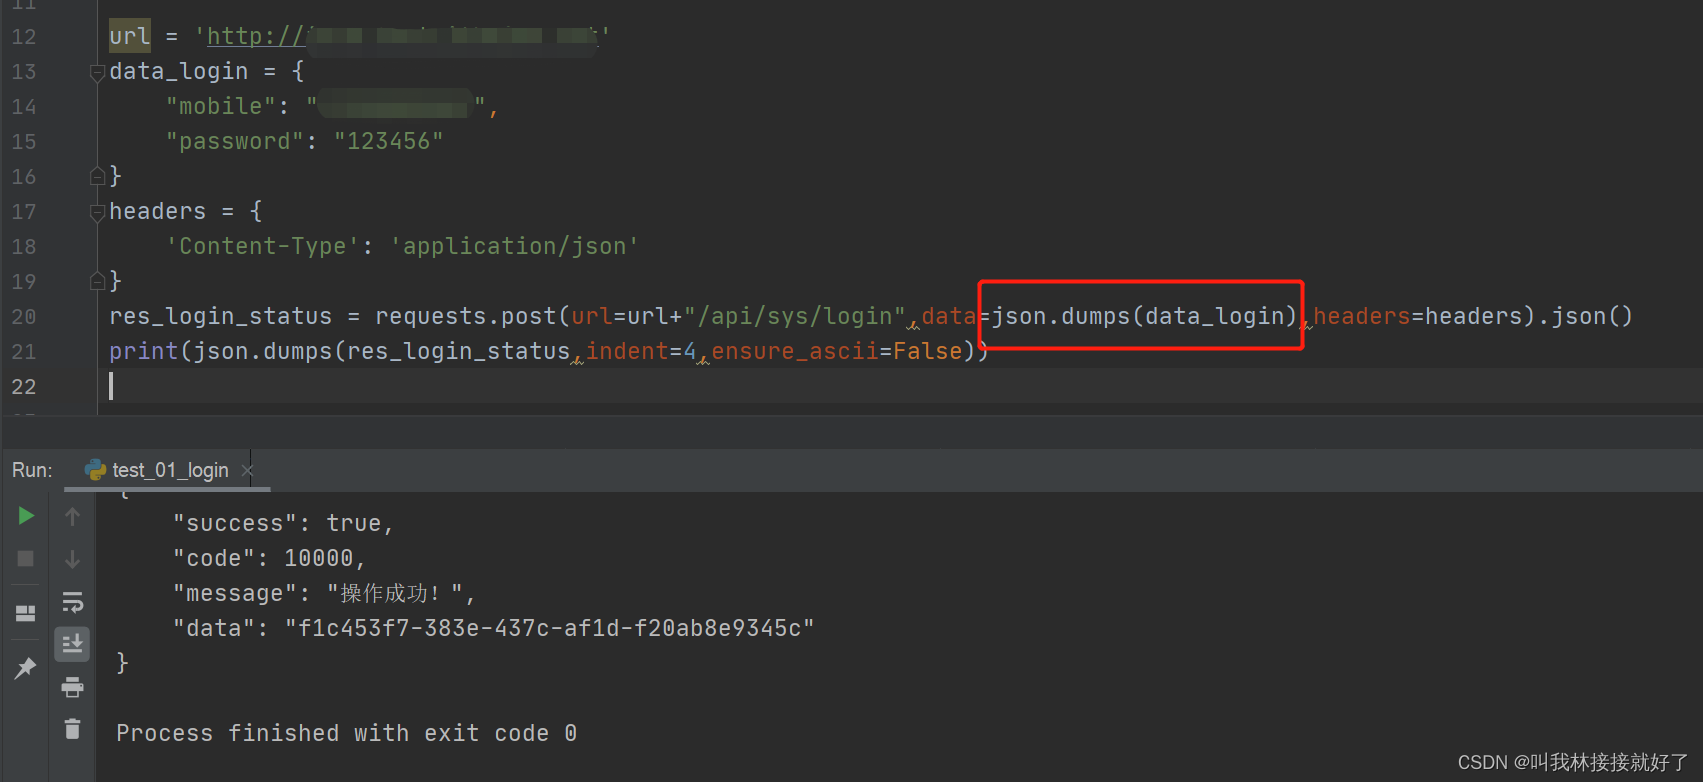Click the down-arrow next stack trace icon

coord(72,559)
